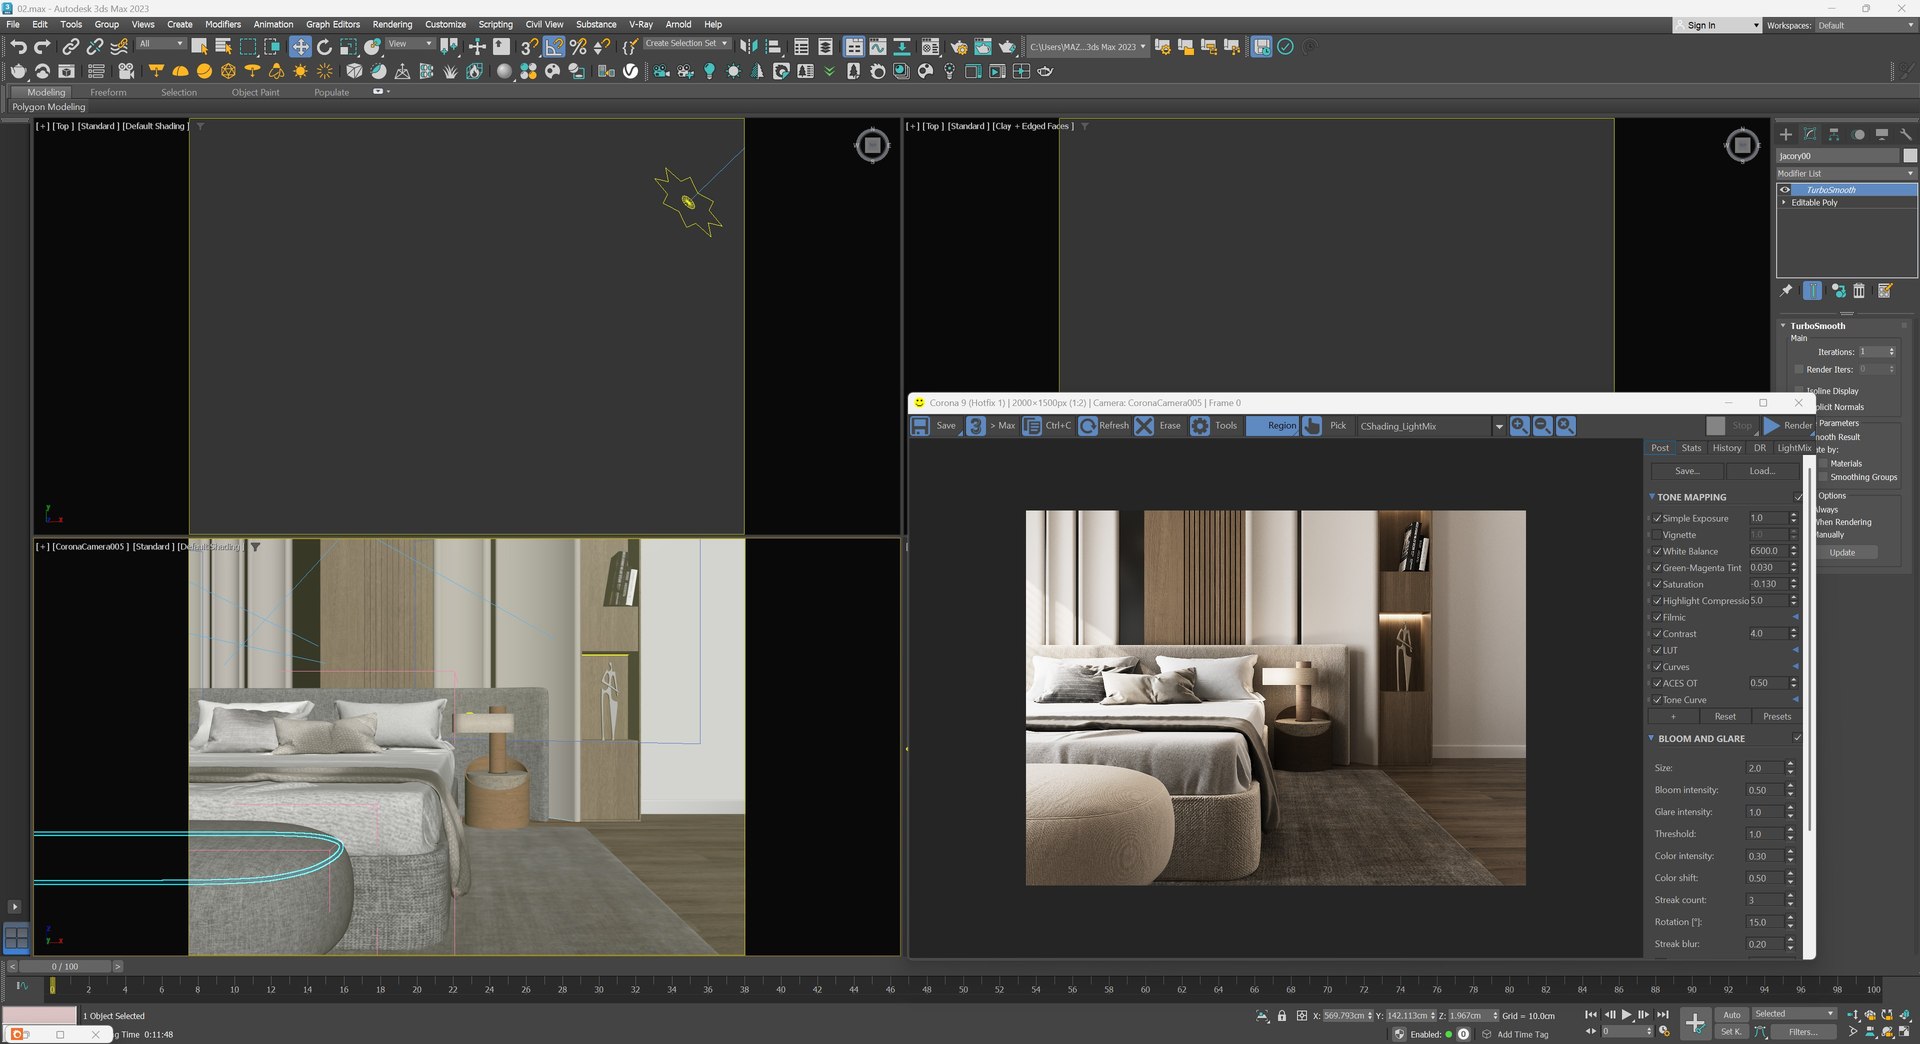Collapse the TONE MAPPING section
The image size is (1920, 1044).
pos(1651,497)
